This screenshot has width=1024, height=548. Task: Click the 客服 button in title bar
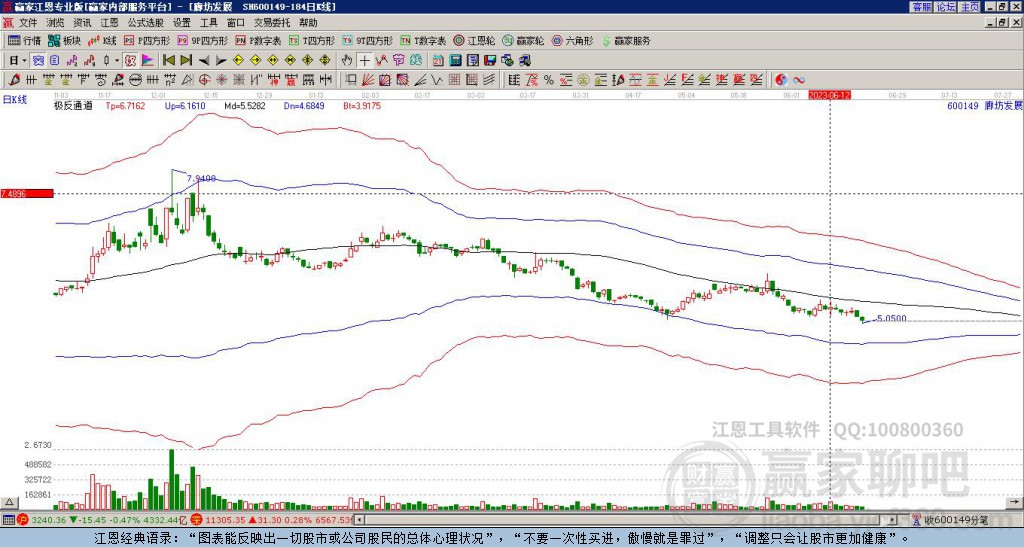click(x=922, y=7)
